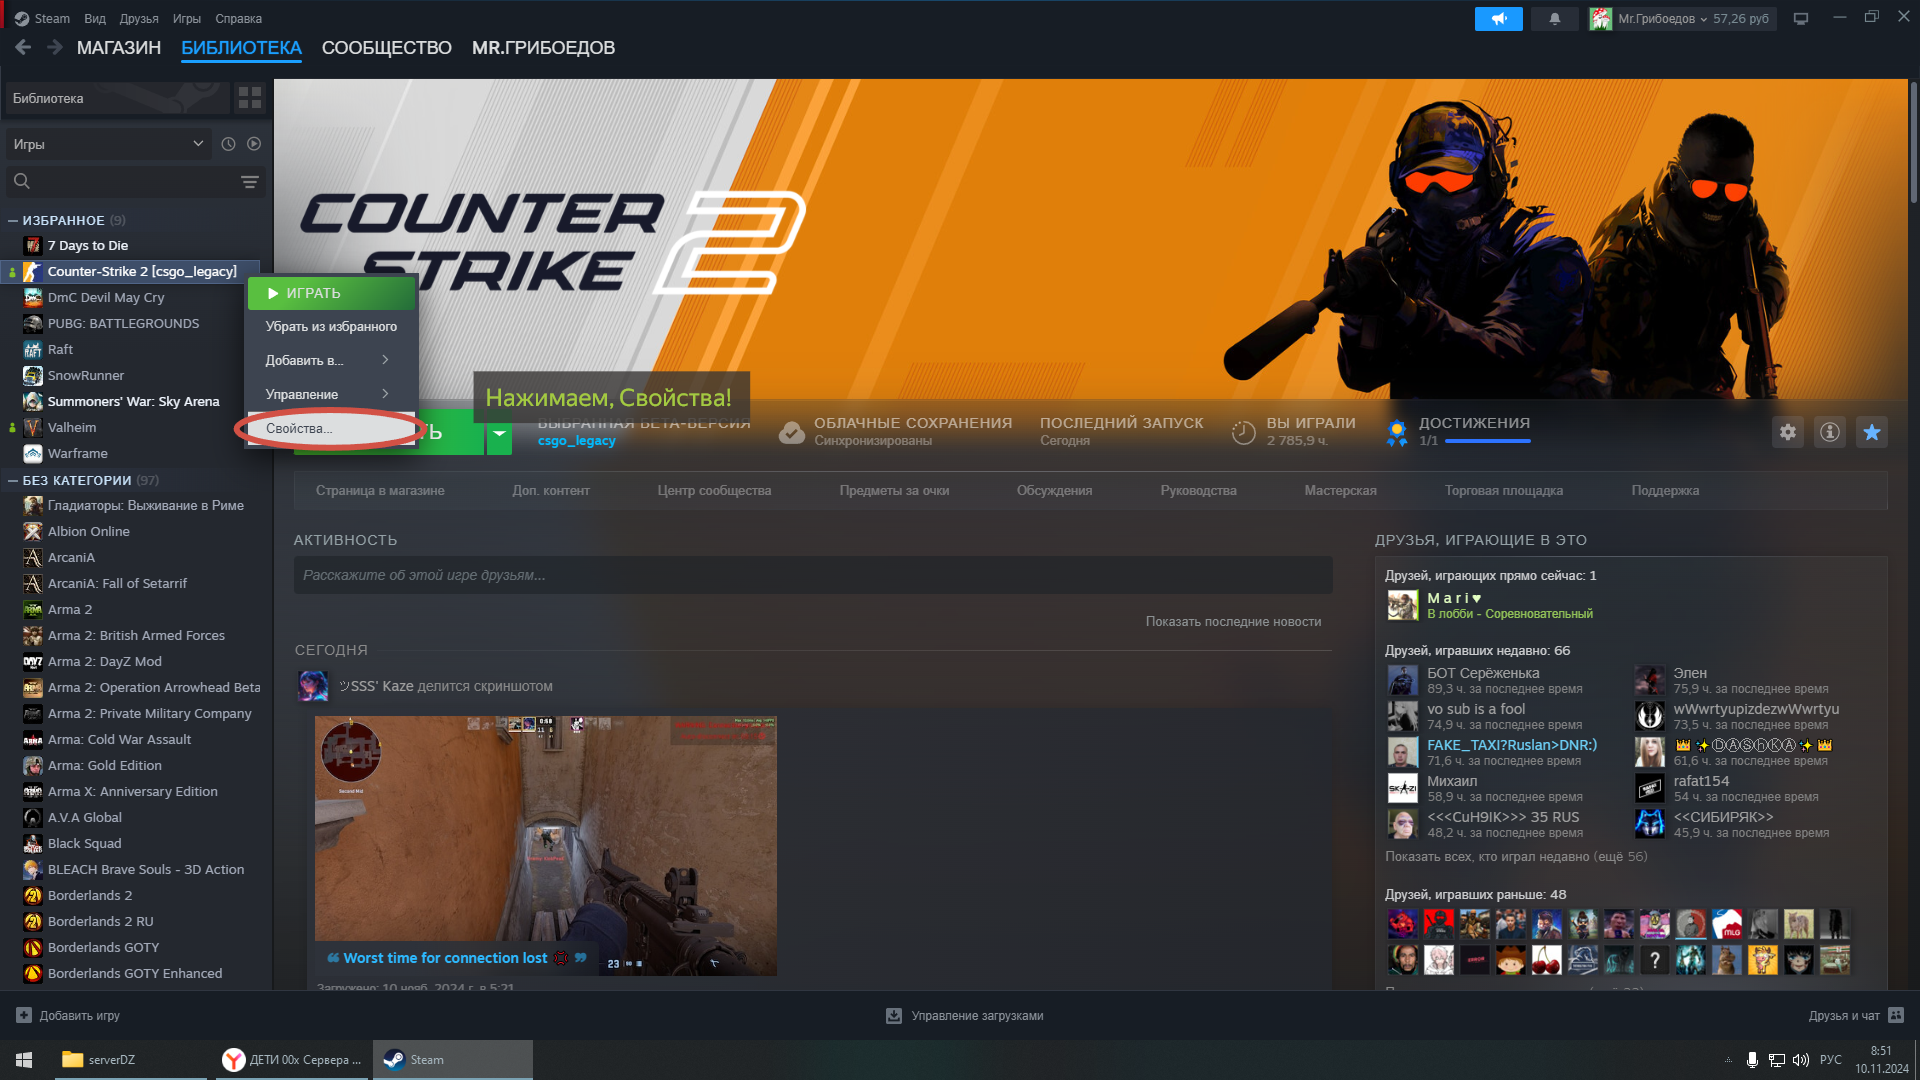Open the play button dropdown arrow
The height and width of the screenshot is (1080, 1920).
pyautogui.click(x=499, y=433)
